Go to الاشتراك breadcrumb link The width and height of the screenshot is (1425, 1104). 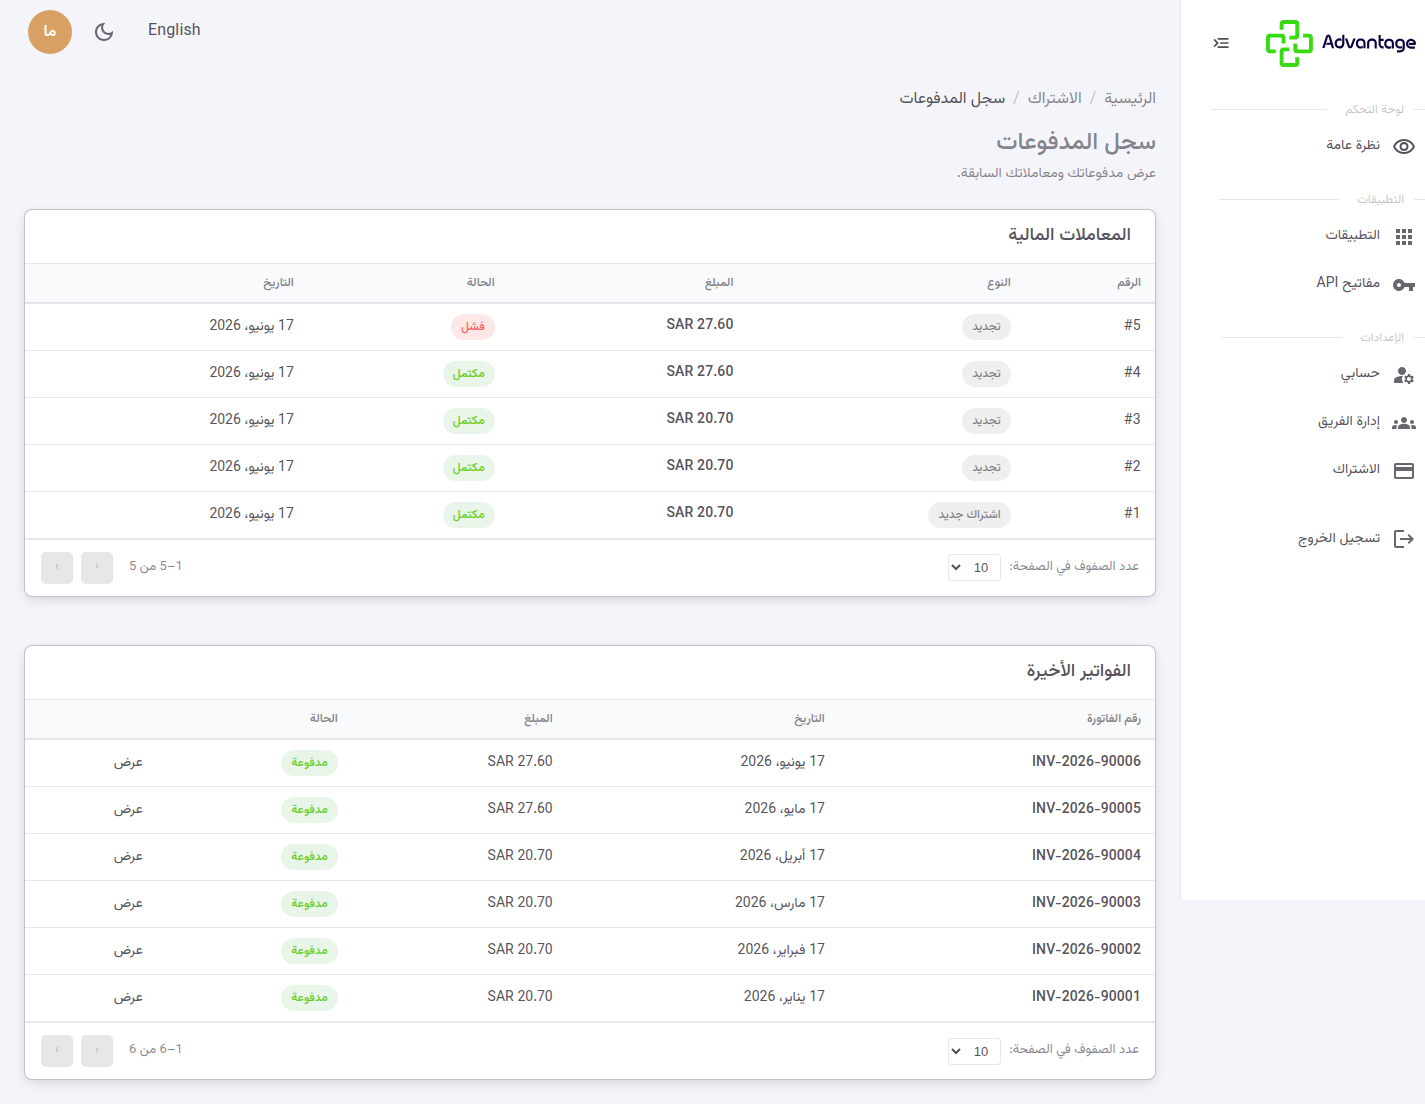click(1055, 98)
